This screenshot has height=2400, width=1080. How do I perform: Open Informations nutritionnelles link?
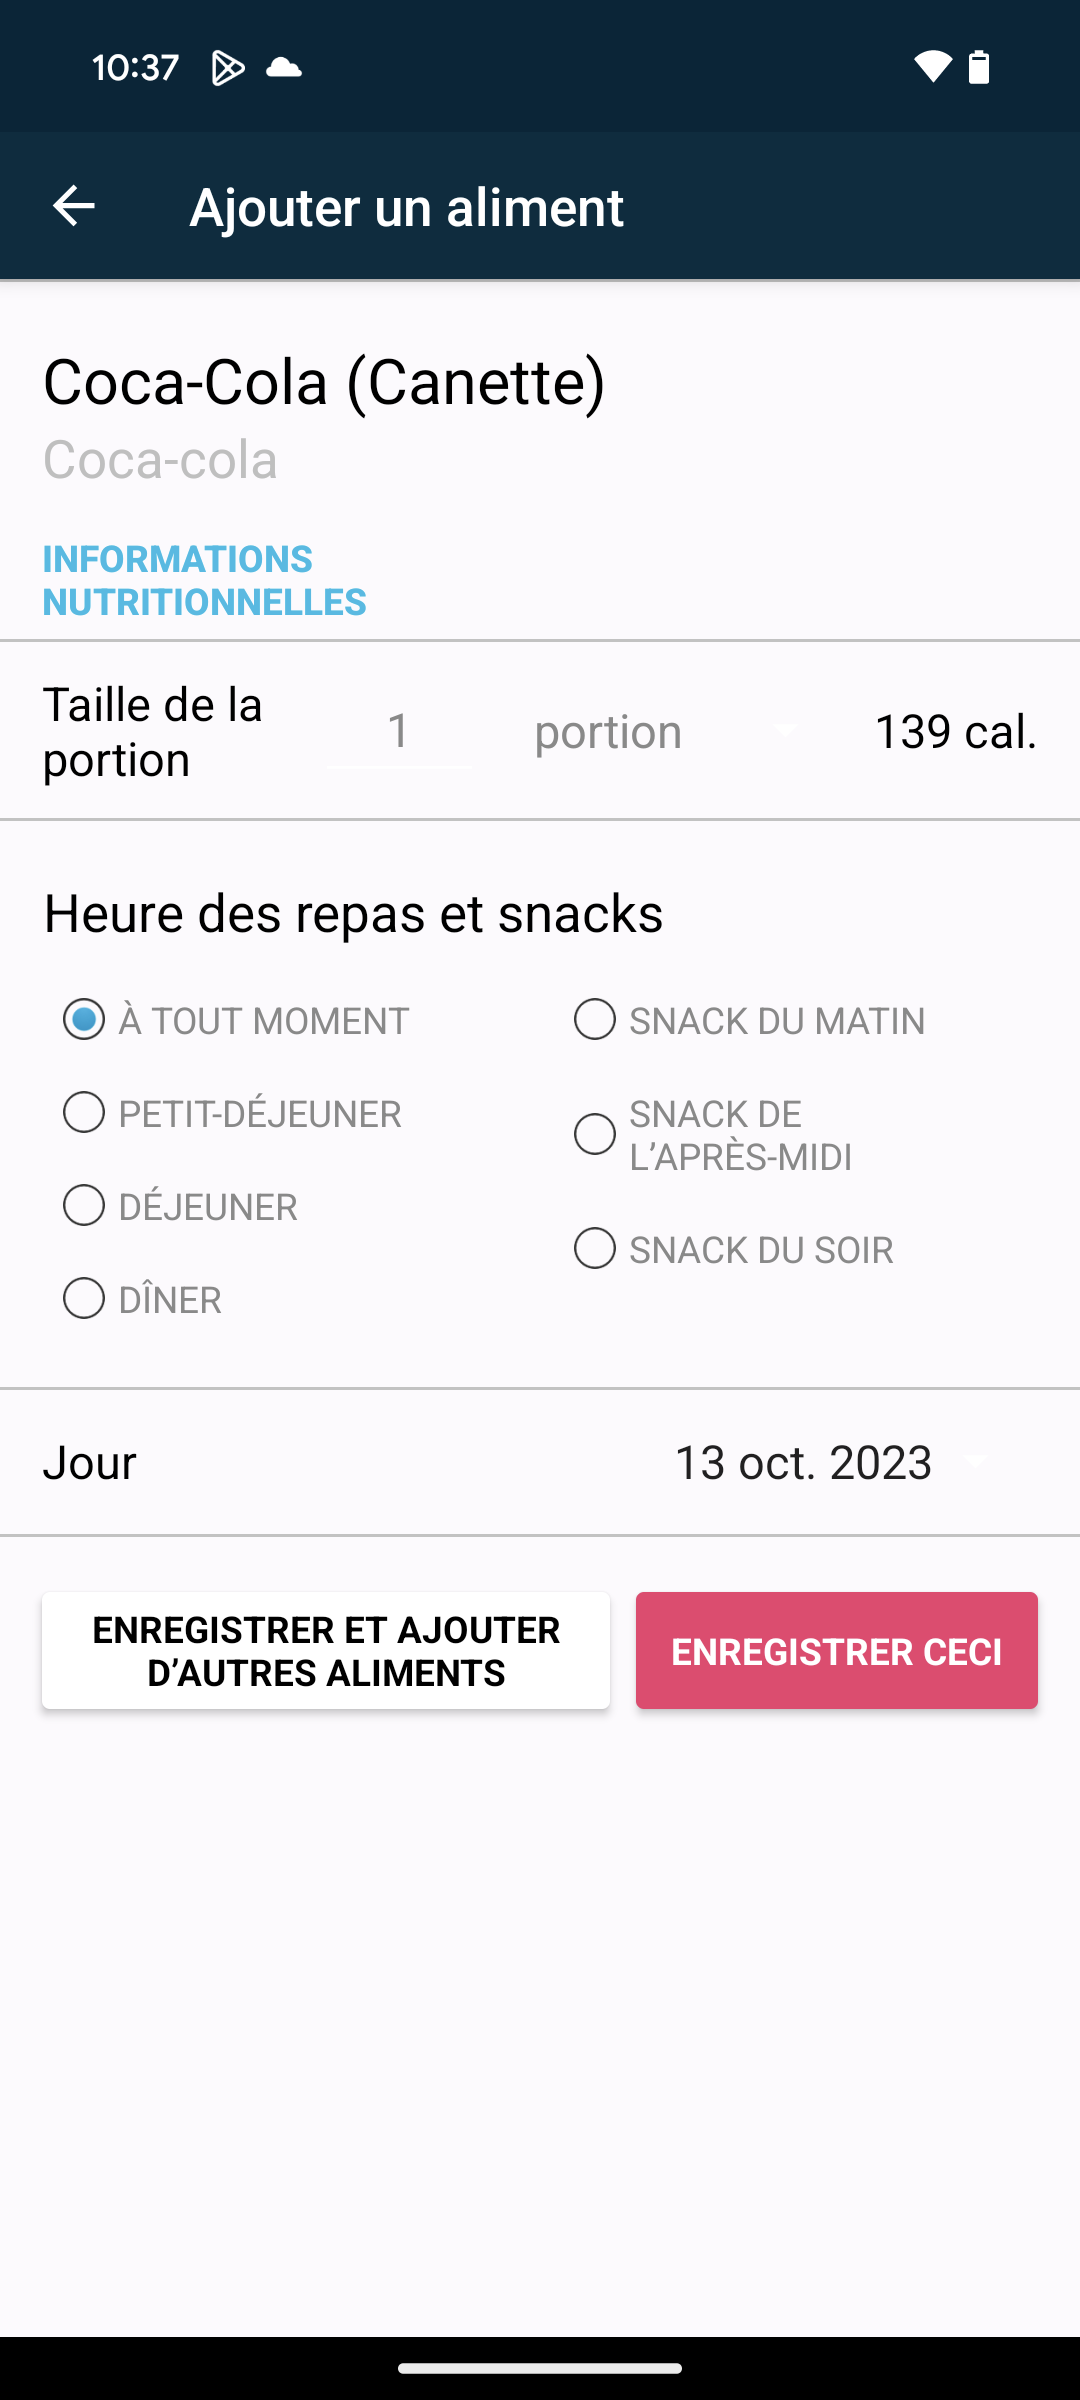click(204, 580)
